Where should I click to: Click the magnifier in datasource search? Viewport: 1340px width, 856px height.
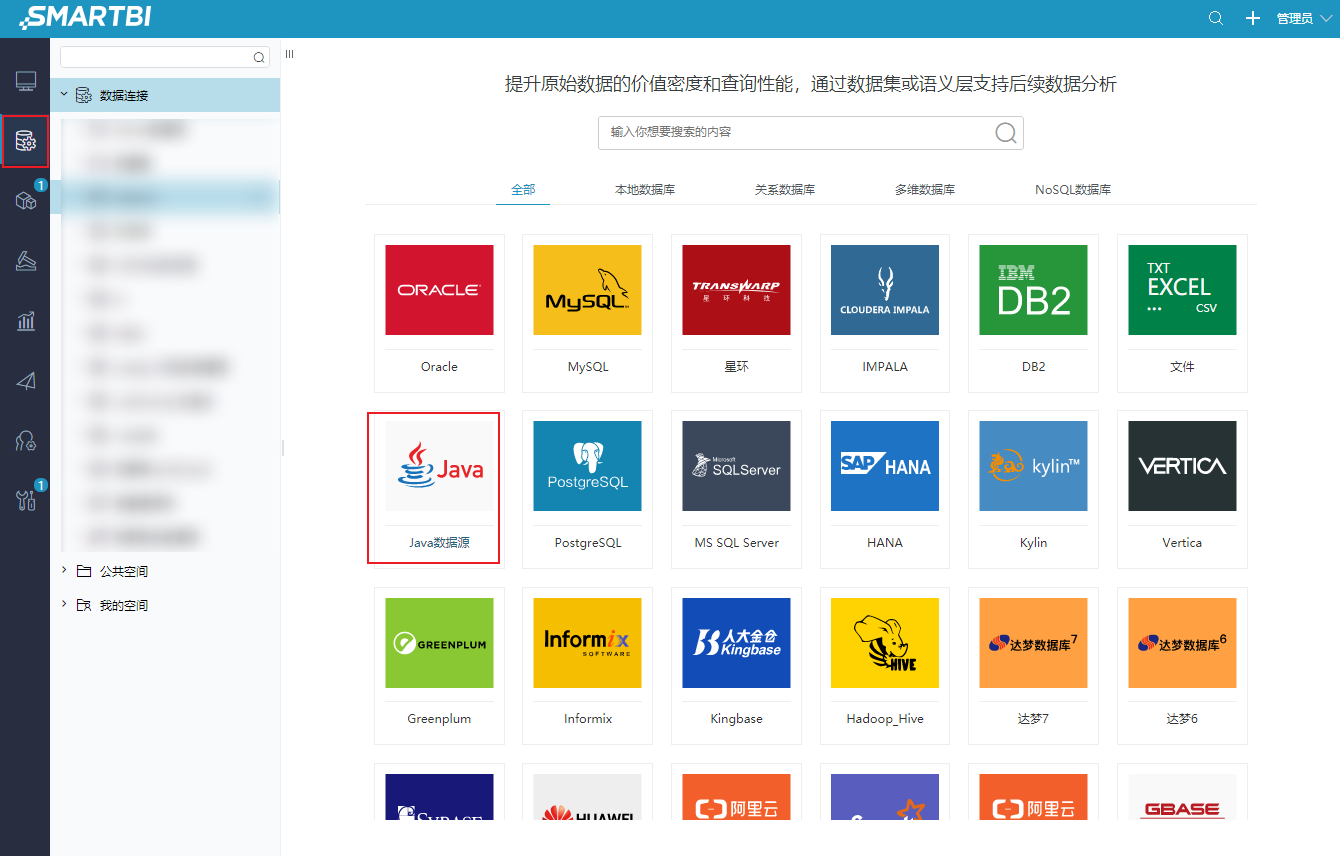tap(1006, 133)
